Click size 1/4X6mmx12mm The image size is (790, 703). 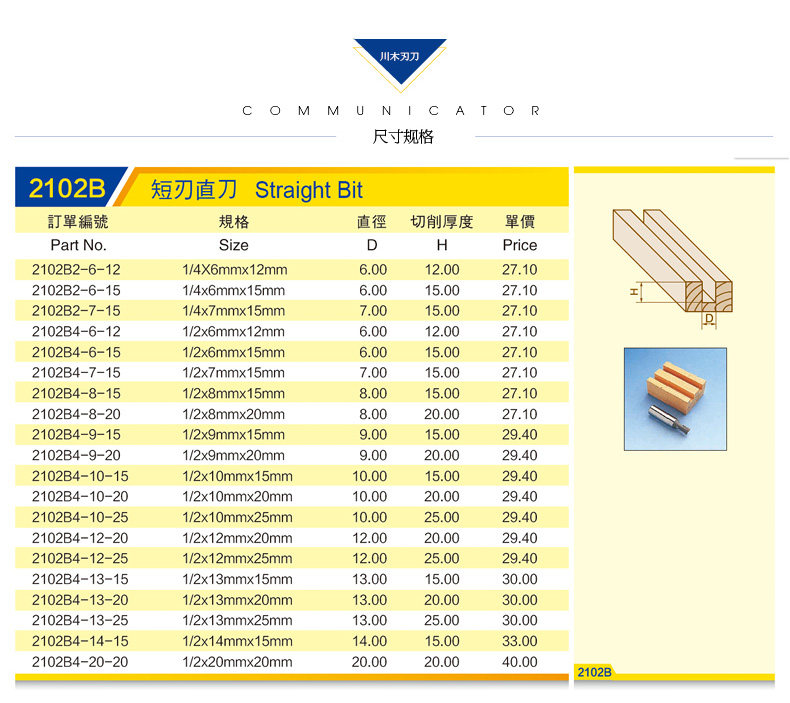(x=235, y=270)
